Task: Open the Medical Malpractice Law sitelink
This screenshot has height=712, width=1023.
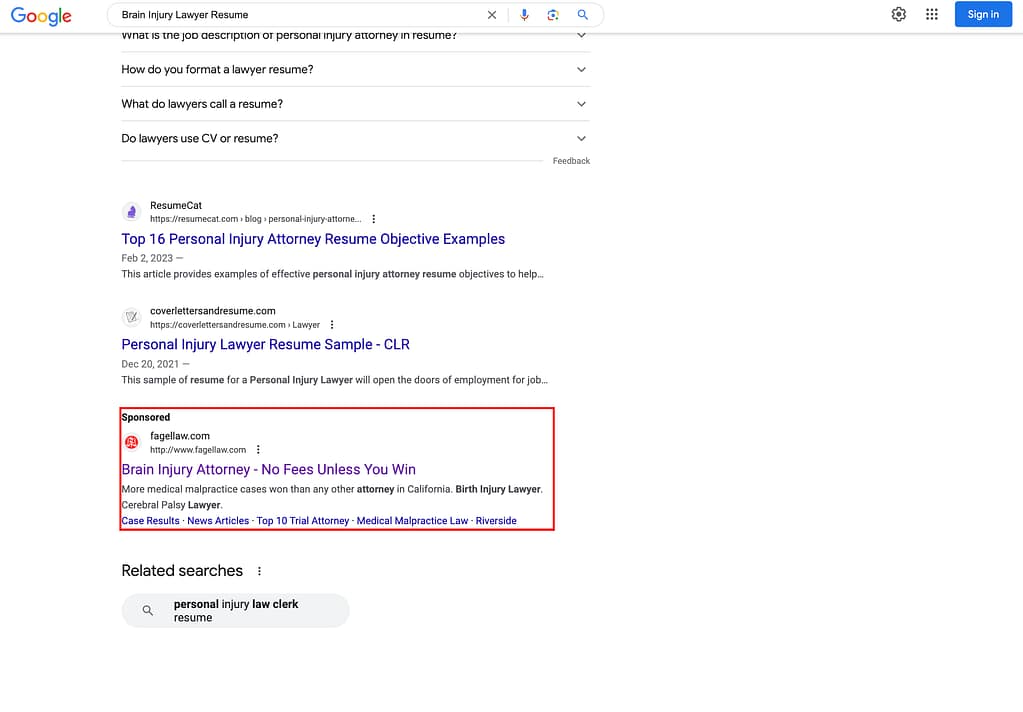Action: coord(412,521)
